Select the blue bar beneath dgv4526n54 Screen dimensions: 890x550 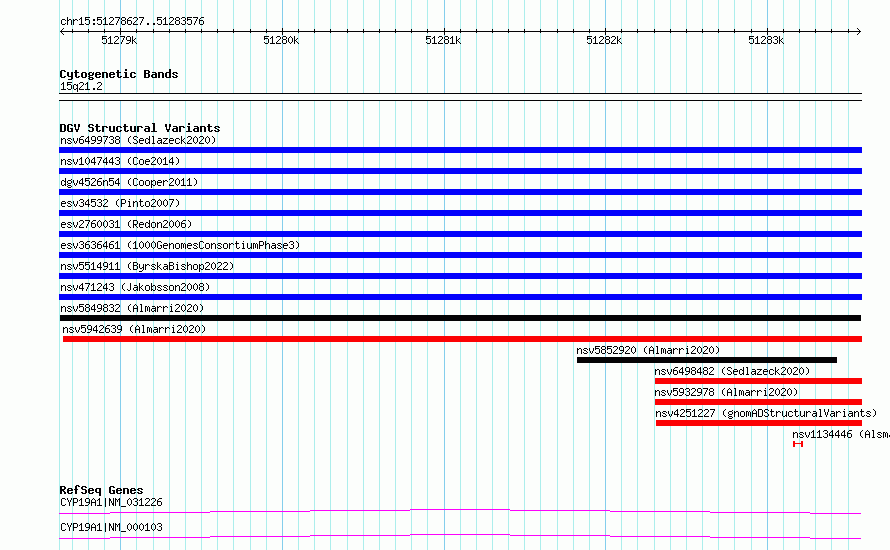tap(460, 192)
